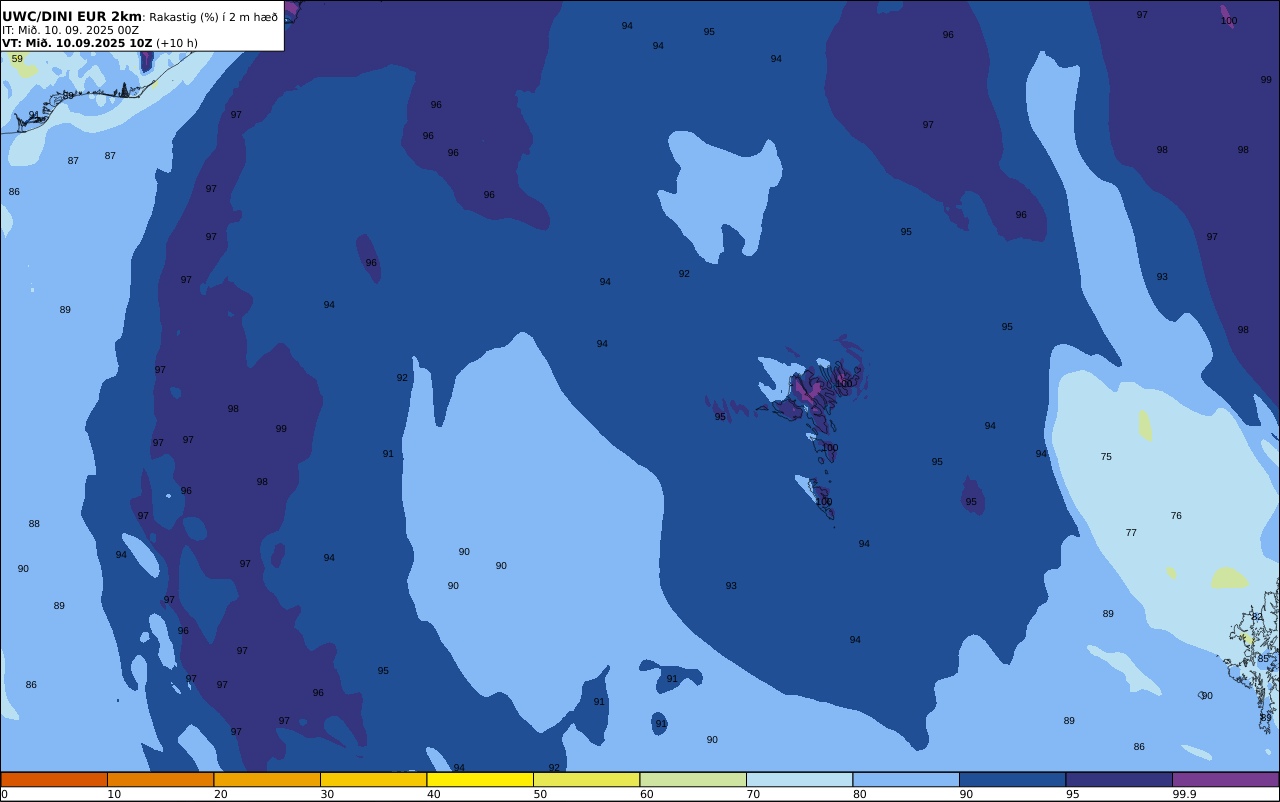This screenshot has width=1280, height=802.
Task: Click the 60–70 light green legend swatch
Action: 693,779
